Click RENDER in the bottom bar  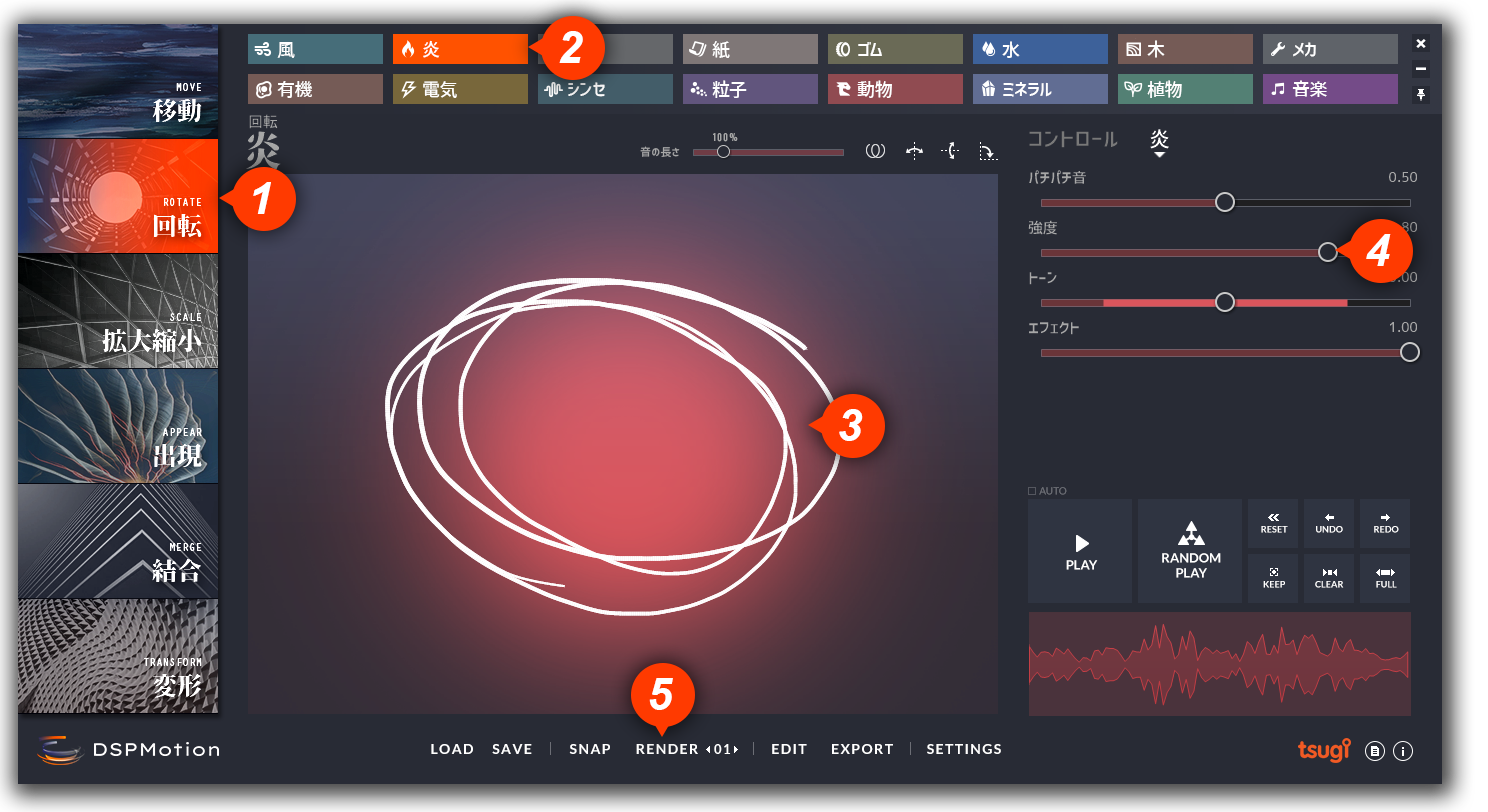pyautogui.click(x=667, y=749)
